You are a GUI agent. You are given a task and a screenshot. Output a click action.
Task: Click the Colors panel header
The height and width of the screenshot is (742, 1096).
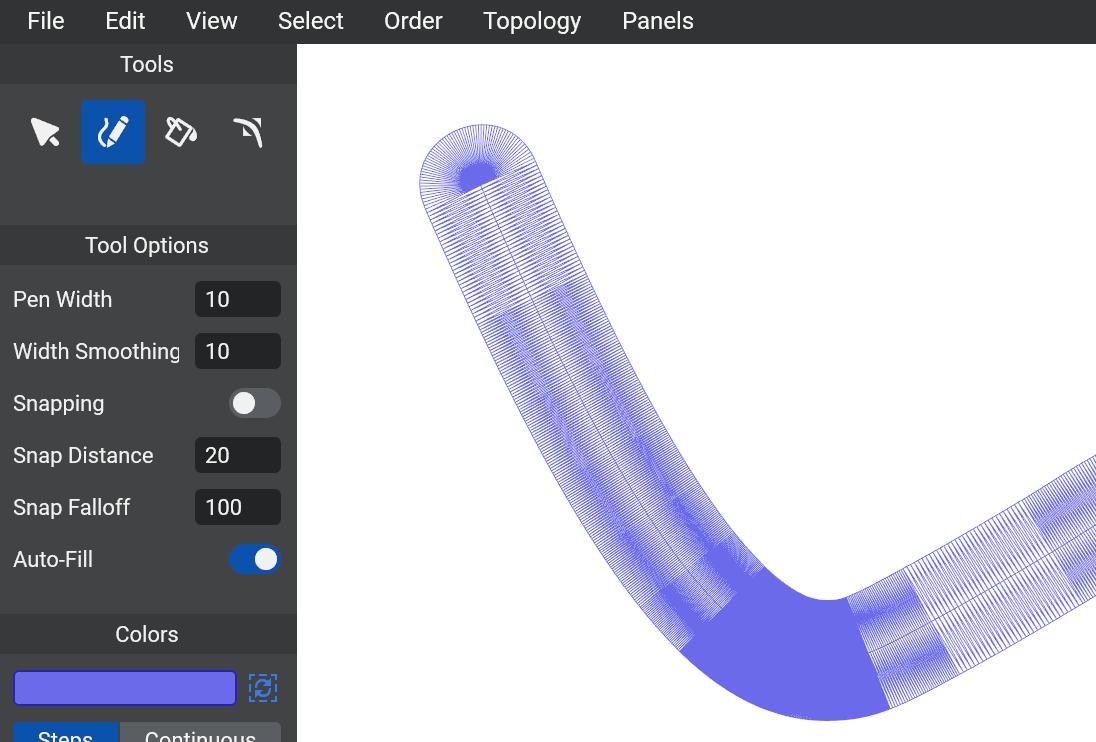click(x=148, y=634)
